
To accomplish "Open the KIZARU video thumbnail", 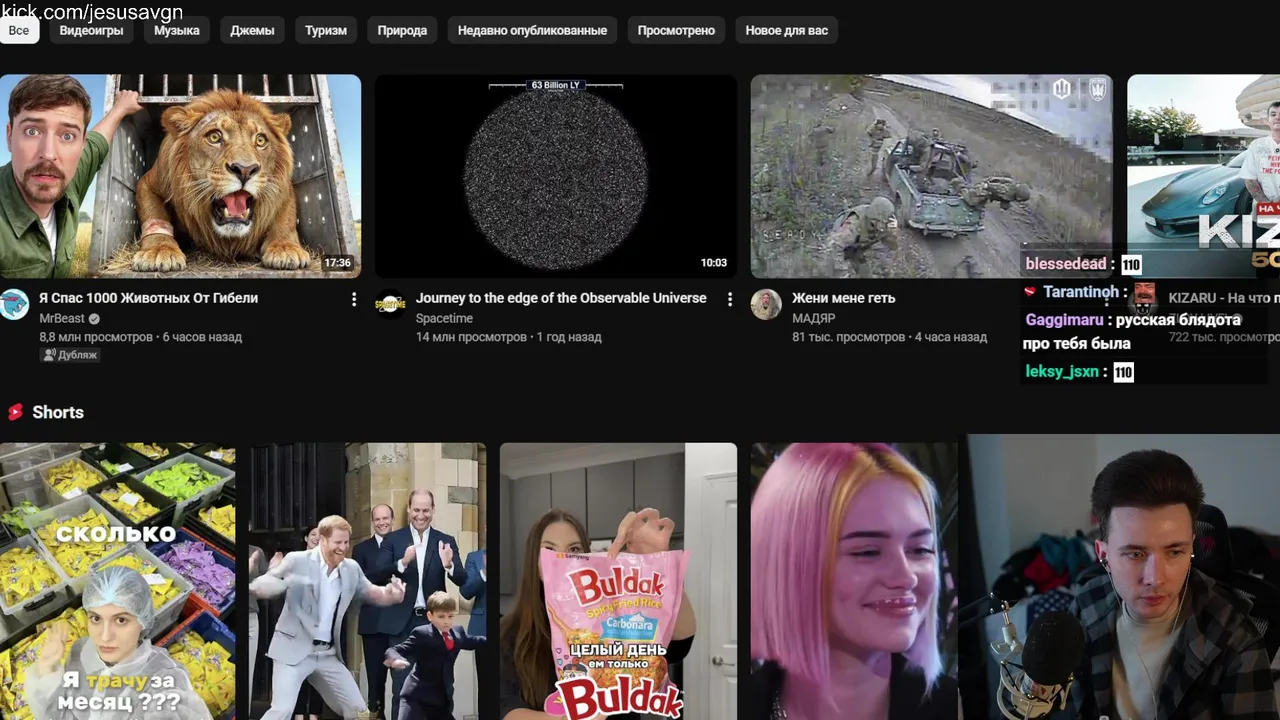I will coord(1203,176).
